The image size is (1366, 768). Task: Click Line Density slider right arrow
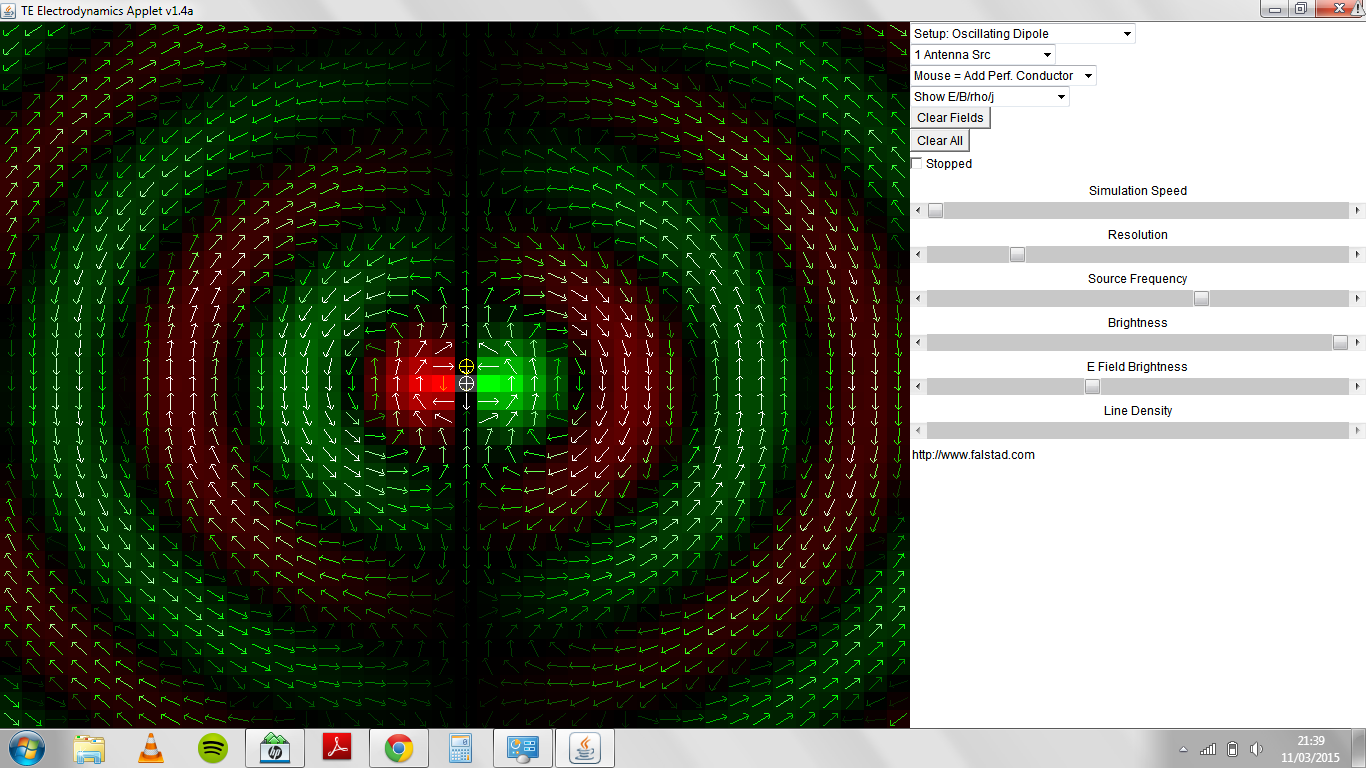click(1357, 431)
